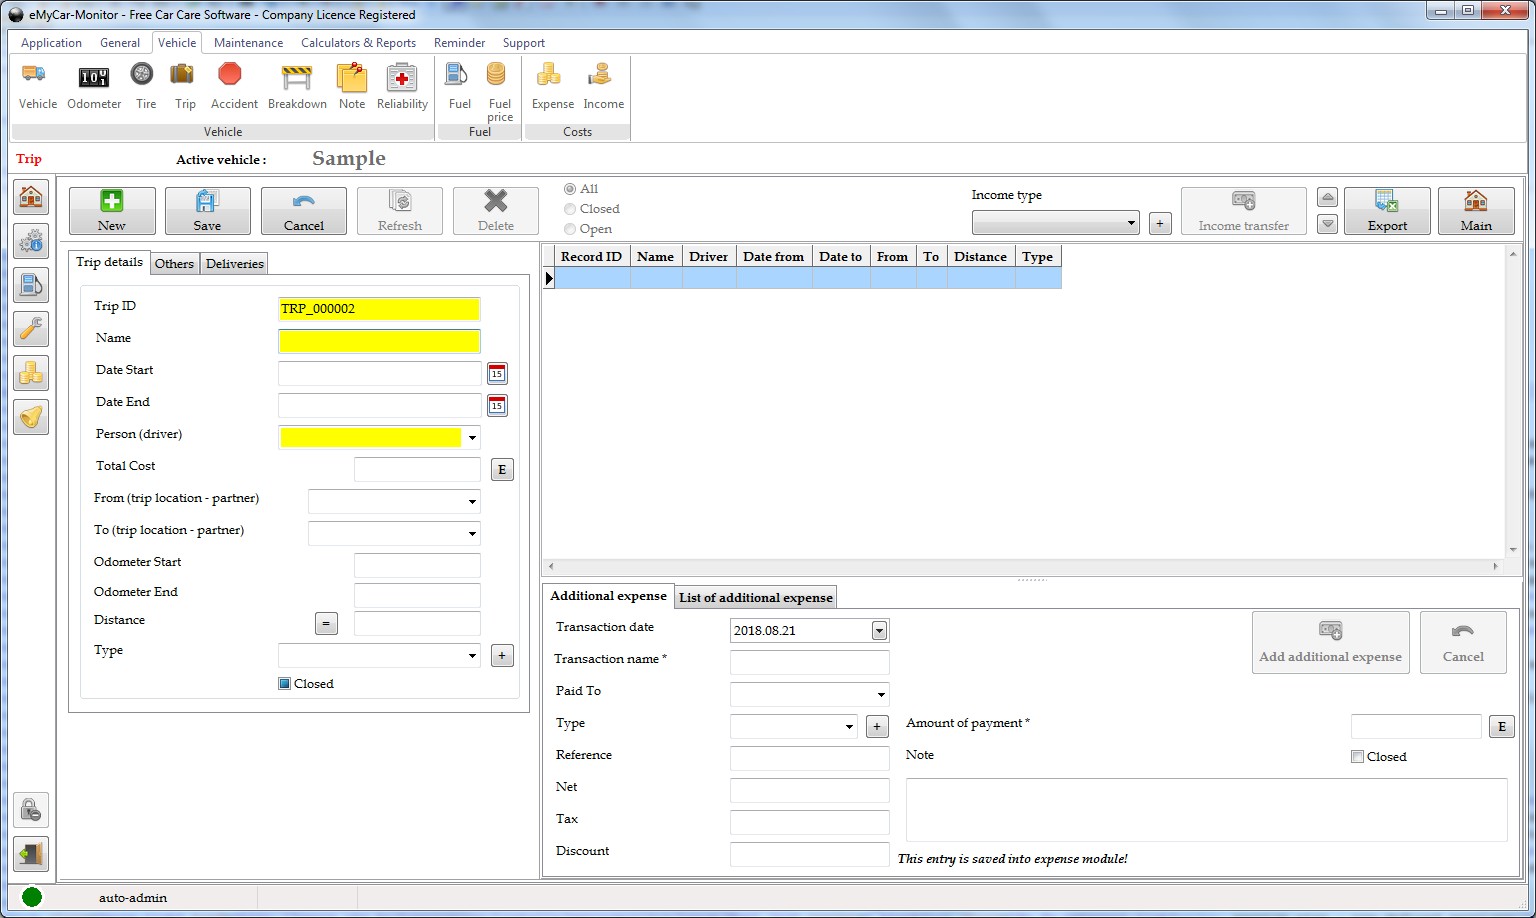Screen dimensions: 1536x918
Task: Click the E button beside Total Cost
Action: click(502, 469)
